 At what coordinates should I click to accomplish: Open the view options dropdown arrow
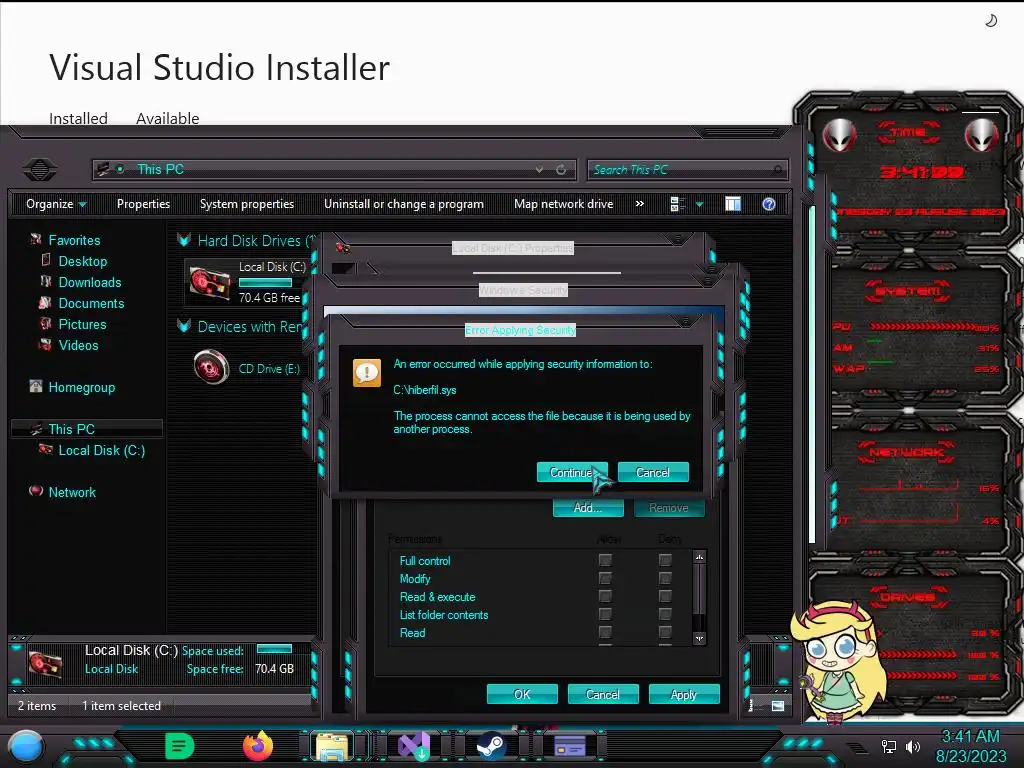click(x=699, y=204)
